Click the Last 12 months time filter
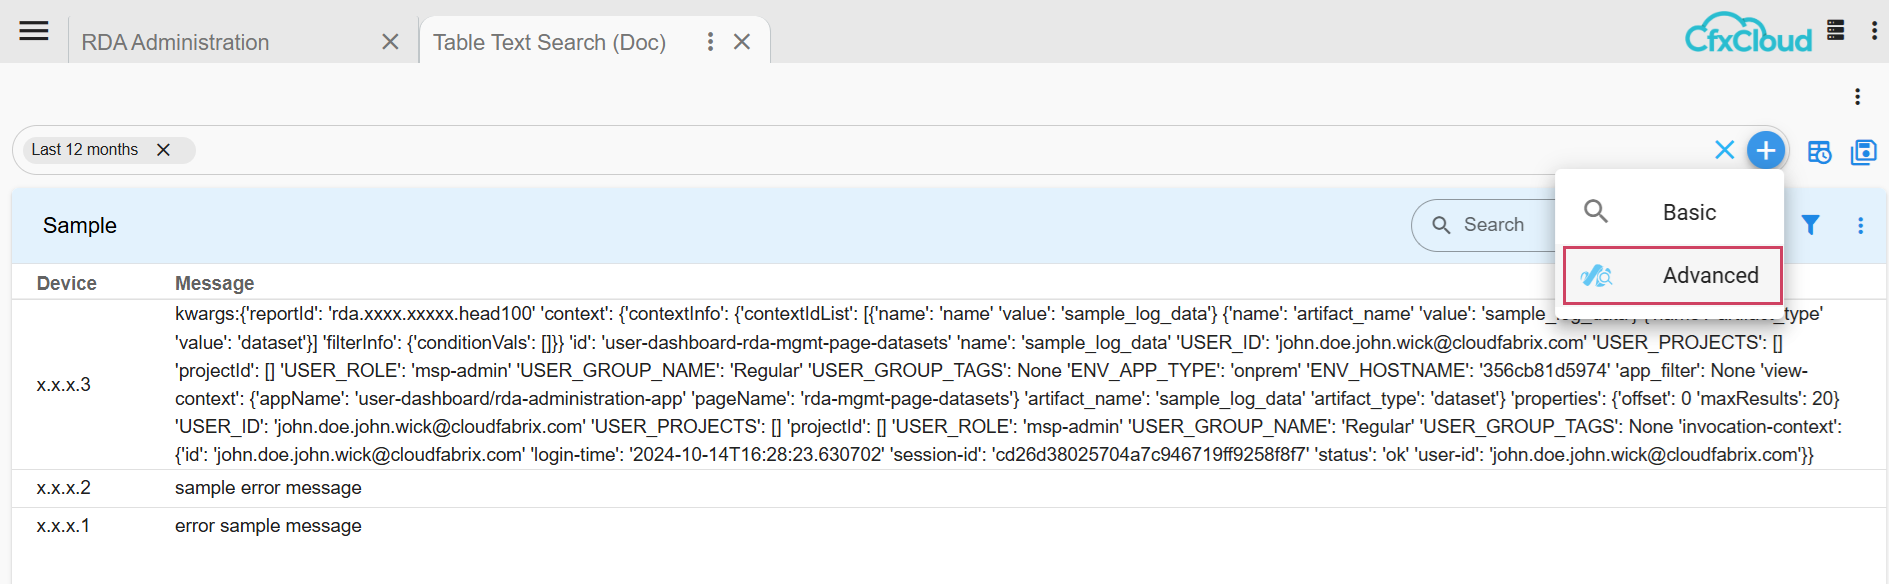Viewport: 1891px width, 584px height. pos(85,150)
